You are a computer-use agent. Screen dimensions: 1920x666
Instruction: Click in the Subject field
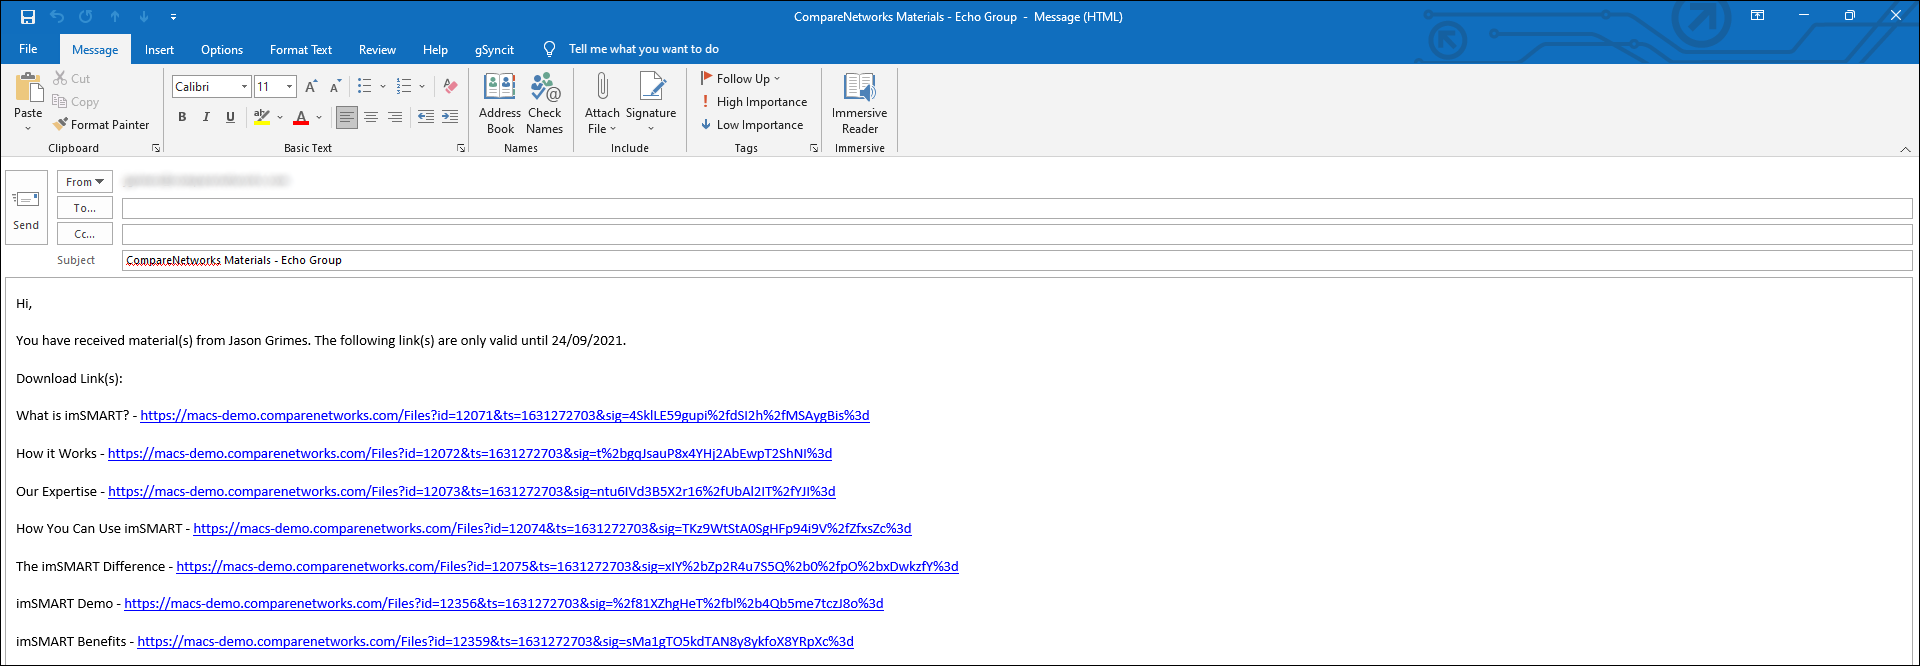[1017, 260]
